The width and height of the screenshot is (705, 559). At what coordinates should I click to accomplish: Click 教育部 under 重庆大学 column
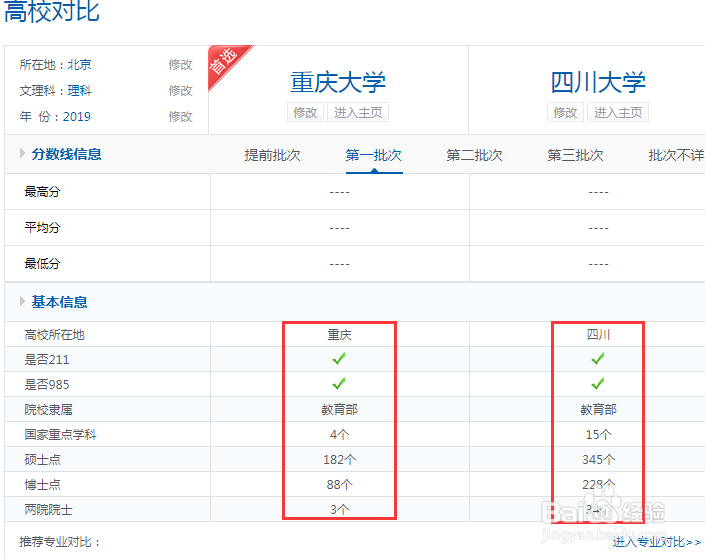[x=339, y=410]
